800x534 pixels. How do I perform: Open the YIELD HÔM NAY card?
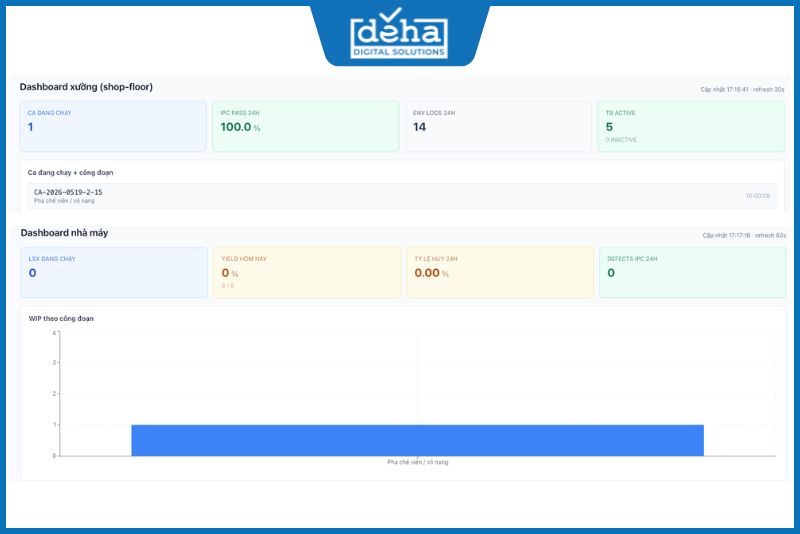pyautogui.click(x=307, y=272)
